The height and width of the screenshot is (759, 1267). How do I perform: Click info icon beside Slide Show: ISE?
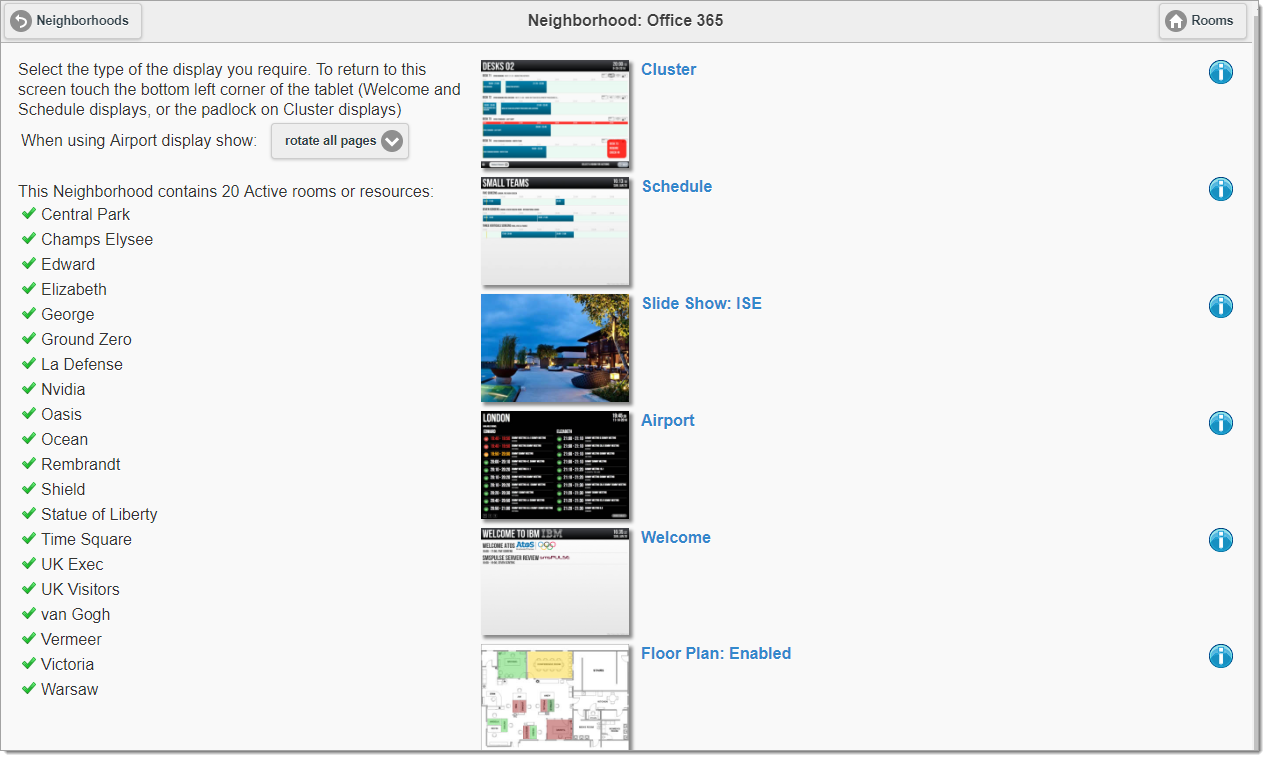coord(1220,306)
